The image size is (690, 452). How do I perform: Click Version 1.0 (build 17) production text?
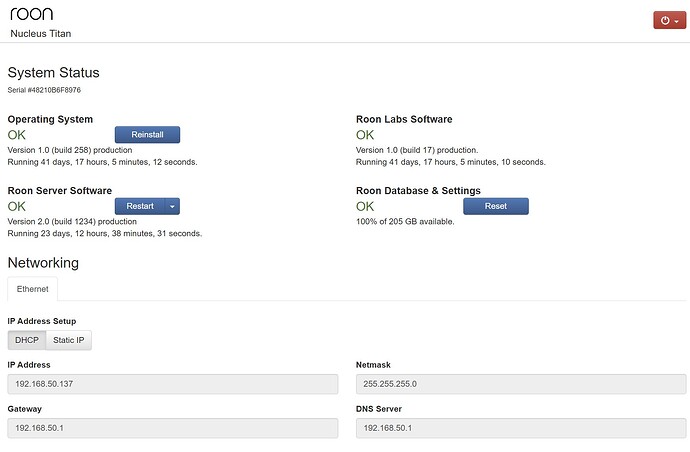tap(417, 150)
